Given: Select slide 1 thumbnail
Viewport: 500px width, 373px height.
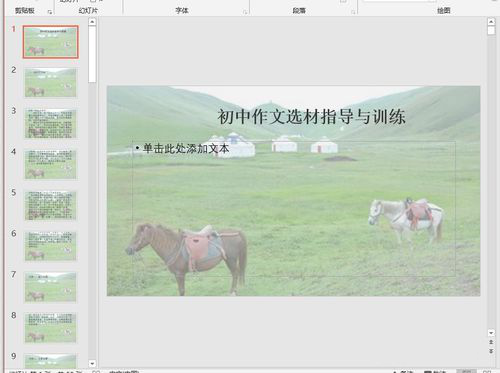Looking at the screenshot, I should 51,42.
